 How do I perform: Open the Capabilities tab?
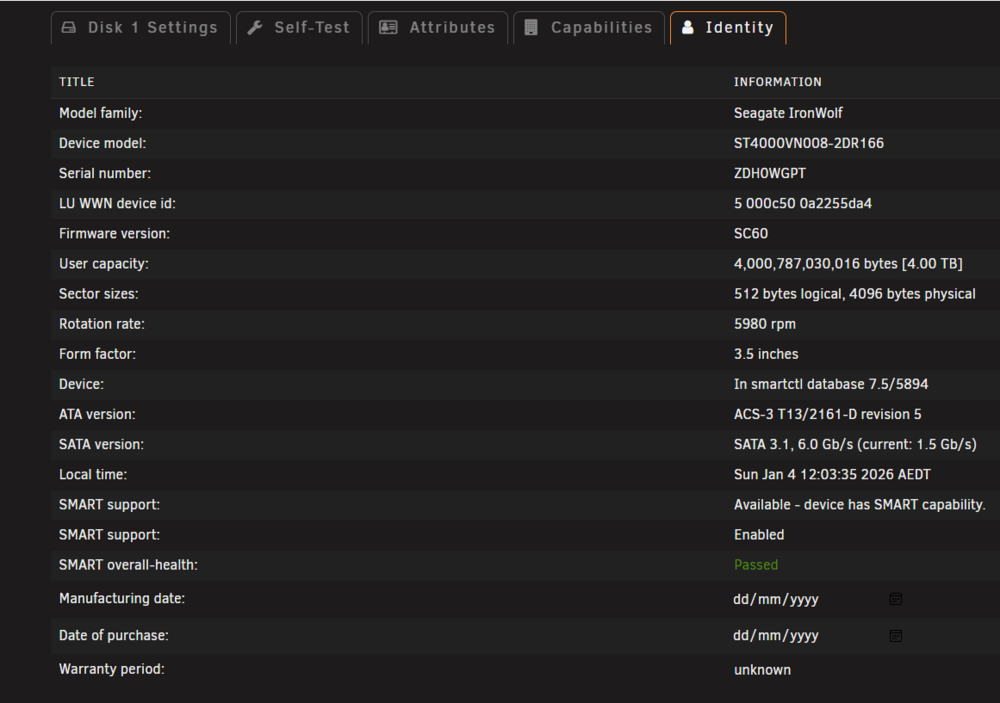pos(589,28)
